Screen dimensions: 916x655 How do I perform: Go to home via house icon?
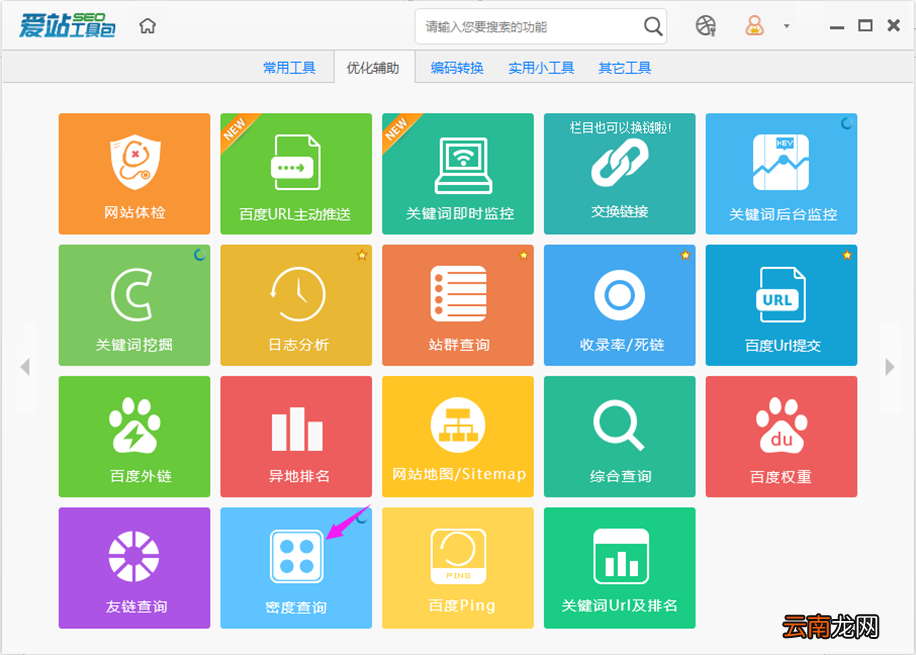coord(147,26)
